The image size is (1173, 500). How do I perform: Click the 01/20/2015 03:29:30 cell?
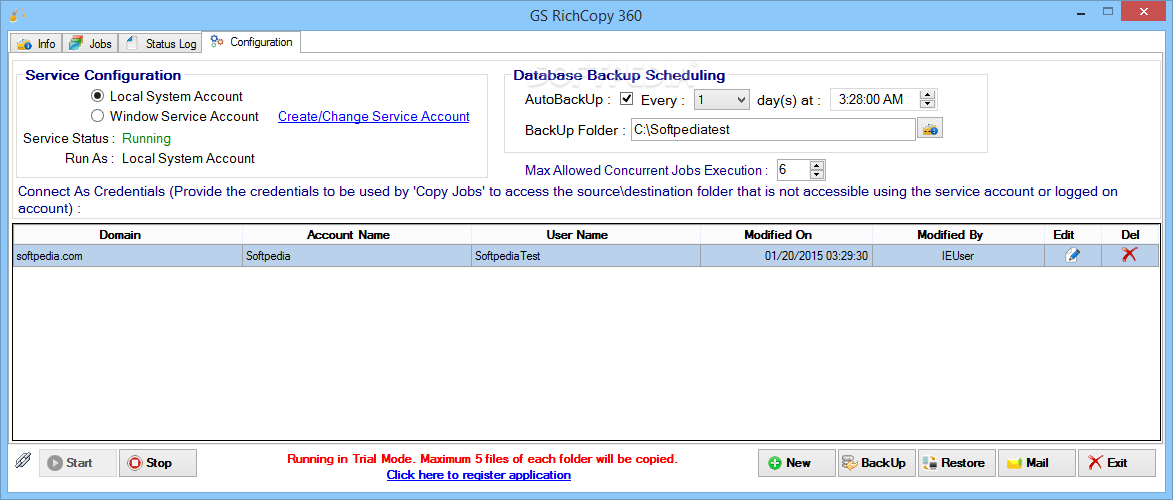[x=786, y=255]
